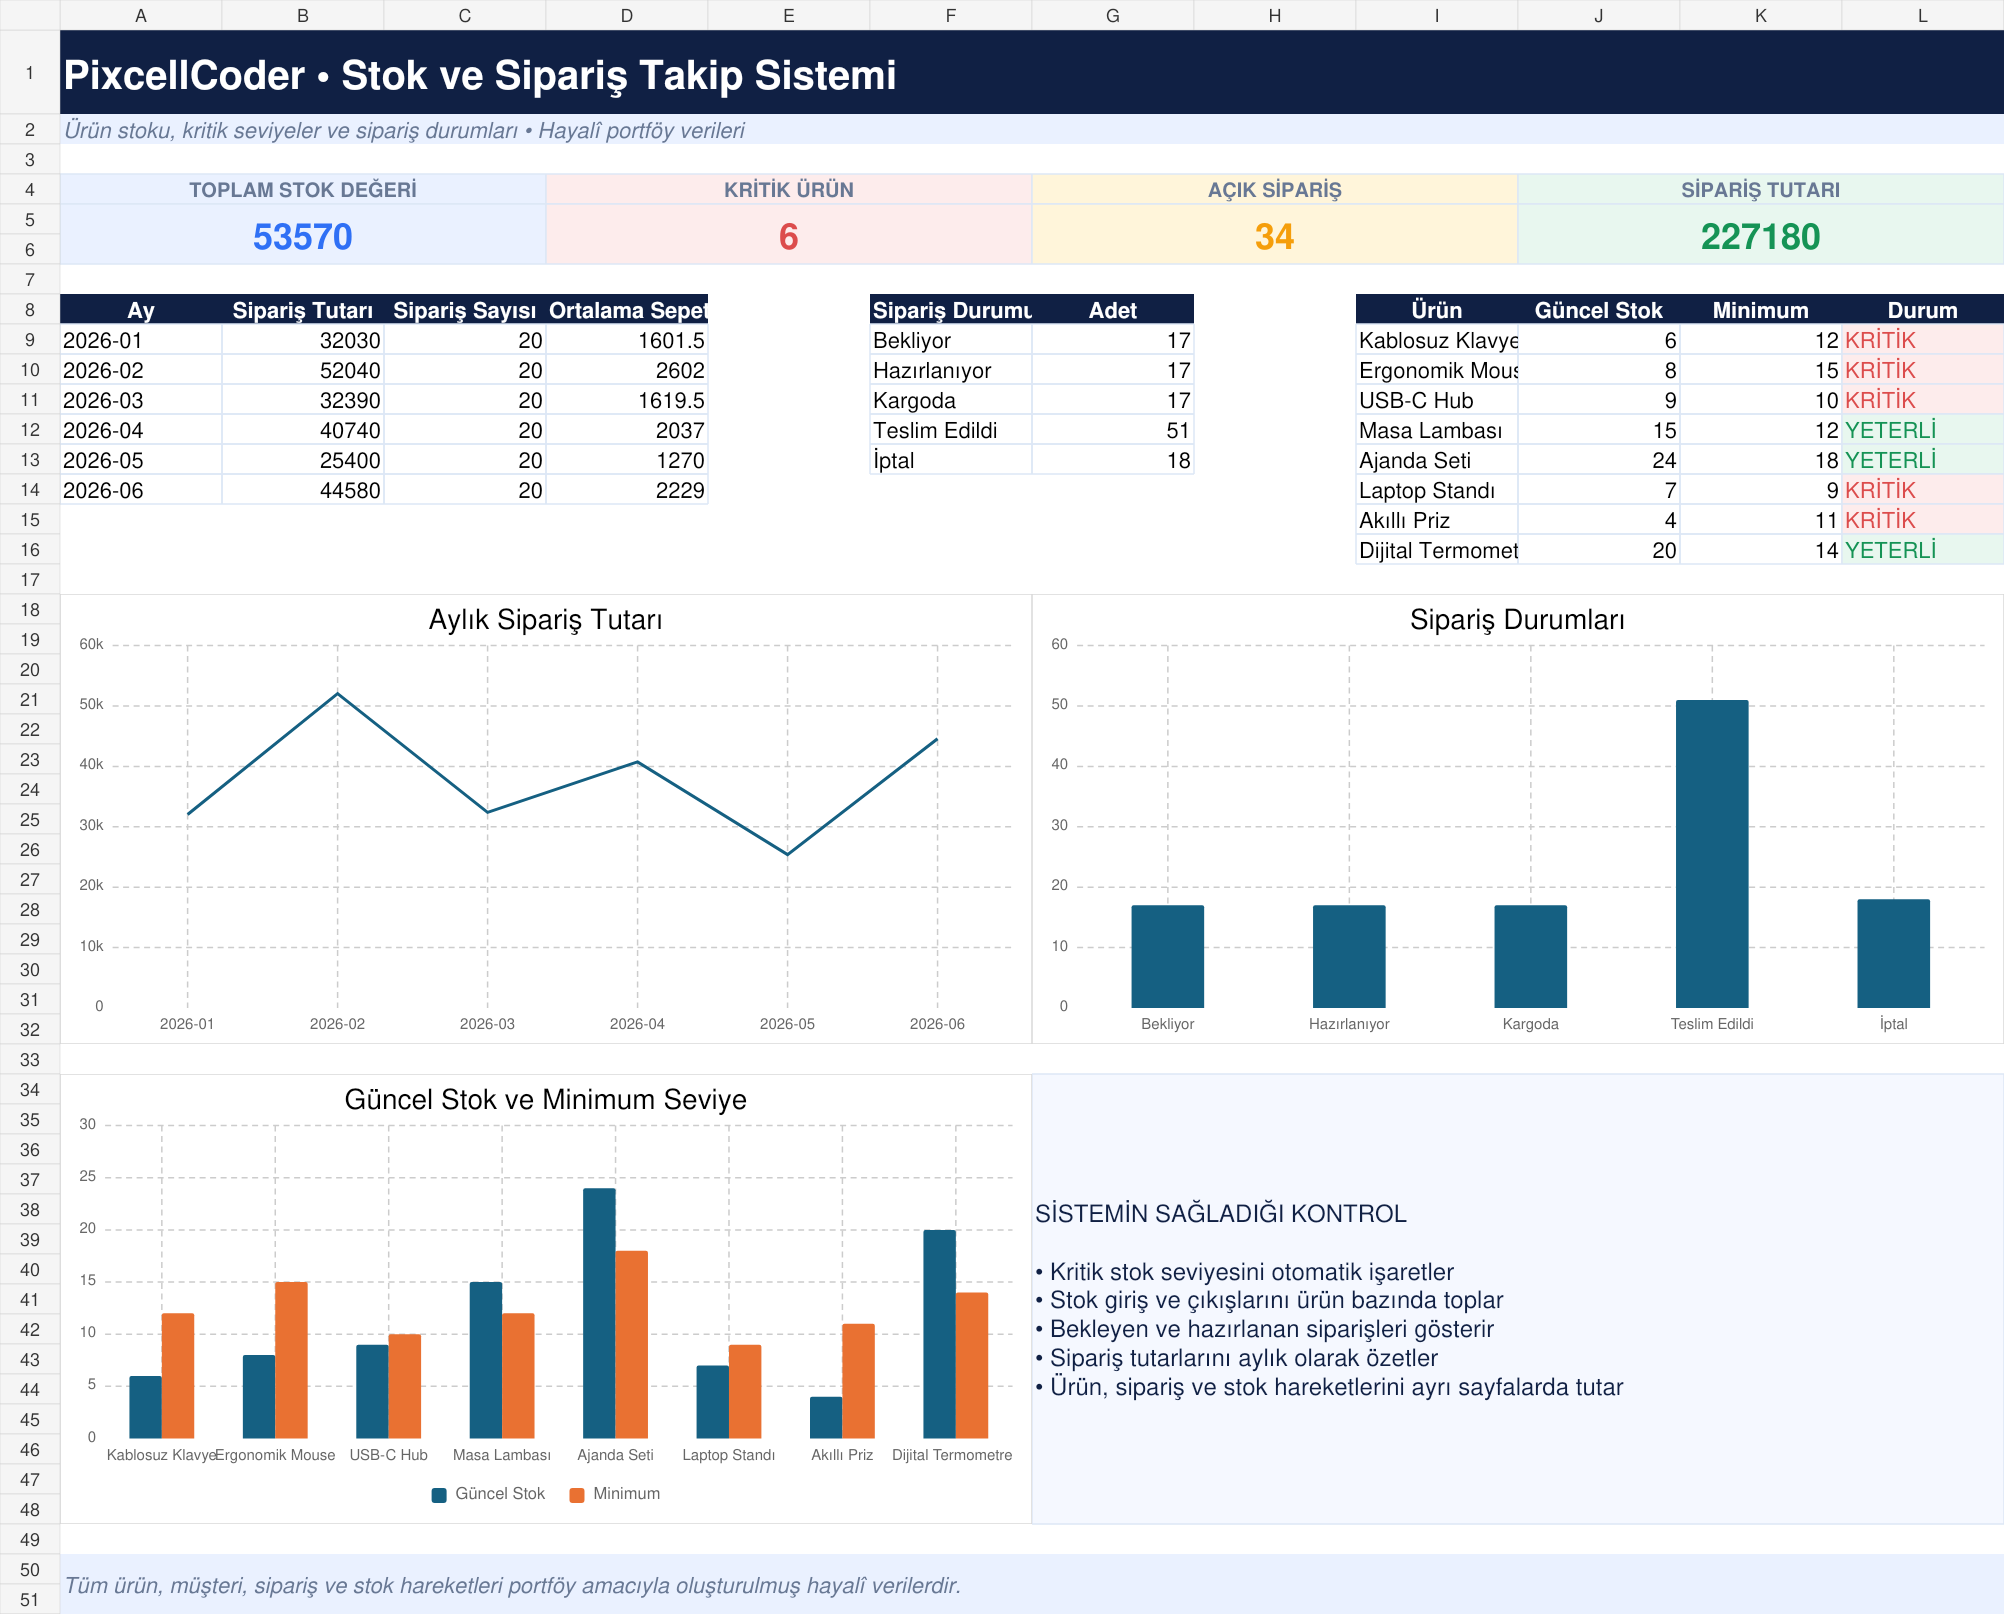Select the YETERLİ status for Masa Lambası

pyautogui.click(x=1923, y=430)
